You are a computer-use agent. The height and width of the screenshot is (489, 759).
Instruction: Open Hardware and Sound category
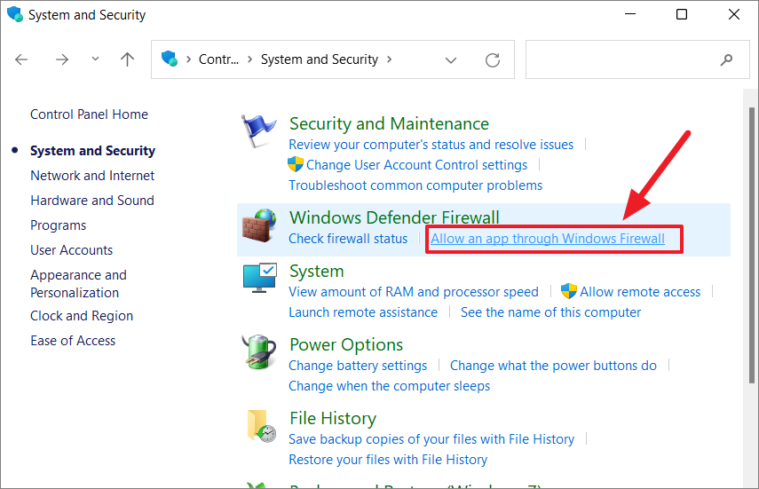coord(92,200)
